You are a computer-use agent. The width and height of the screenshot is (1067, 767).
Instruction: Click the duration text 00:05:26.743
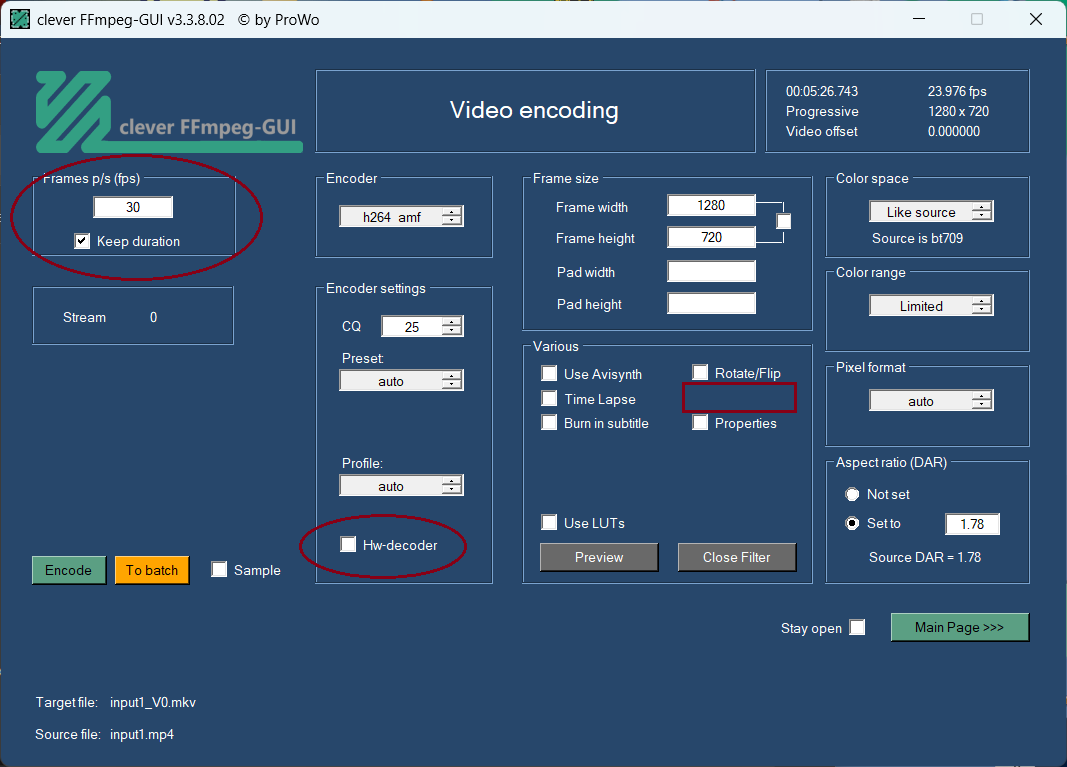tap(822, 91)
